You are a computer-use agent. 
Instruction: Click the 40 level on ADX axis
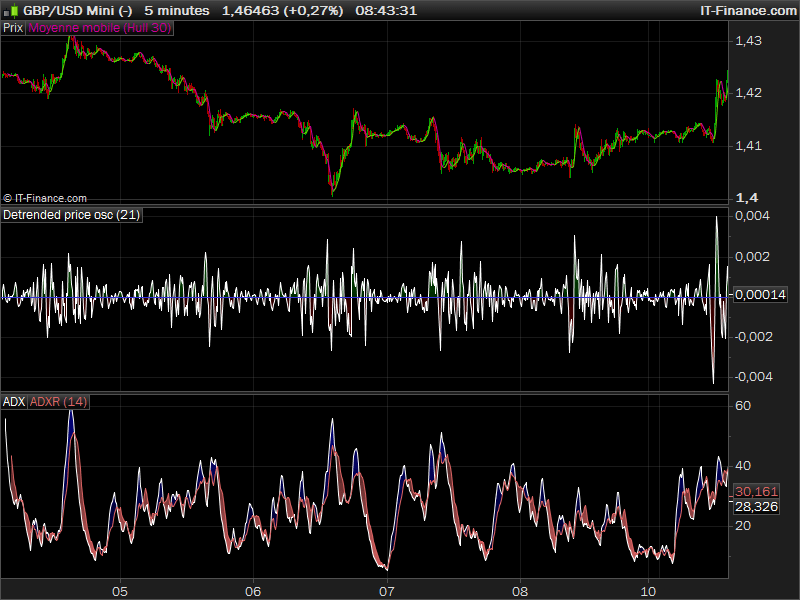(x=743, y=465)
